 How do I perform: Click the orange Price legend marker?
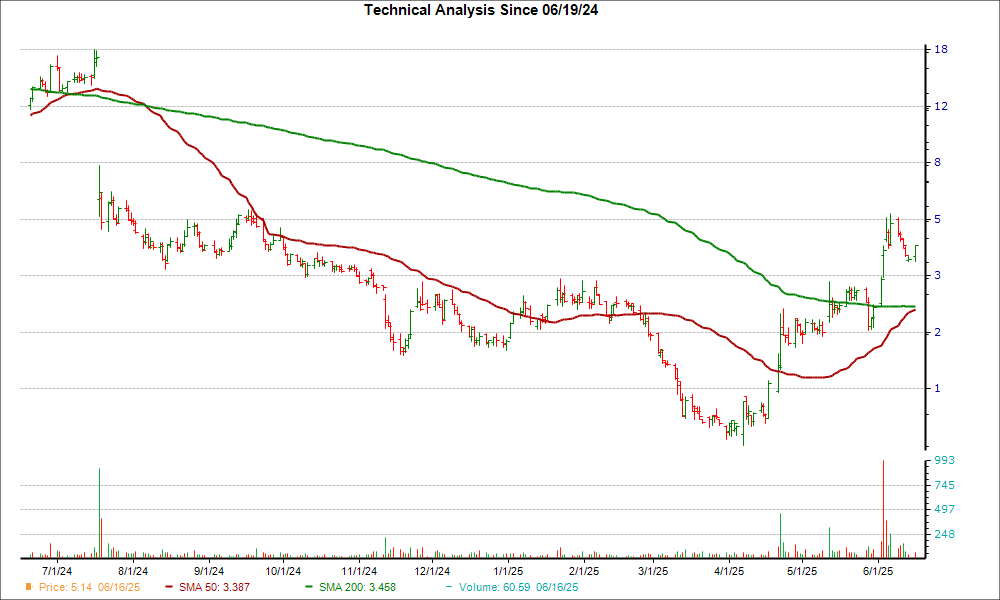pos(28,587)
